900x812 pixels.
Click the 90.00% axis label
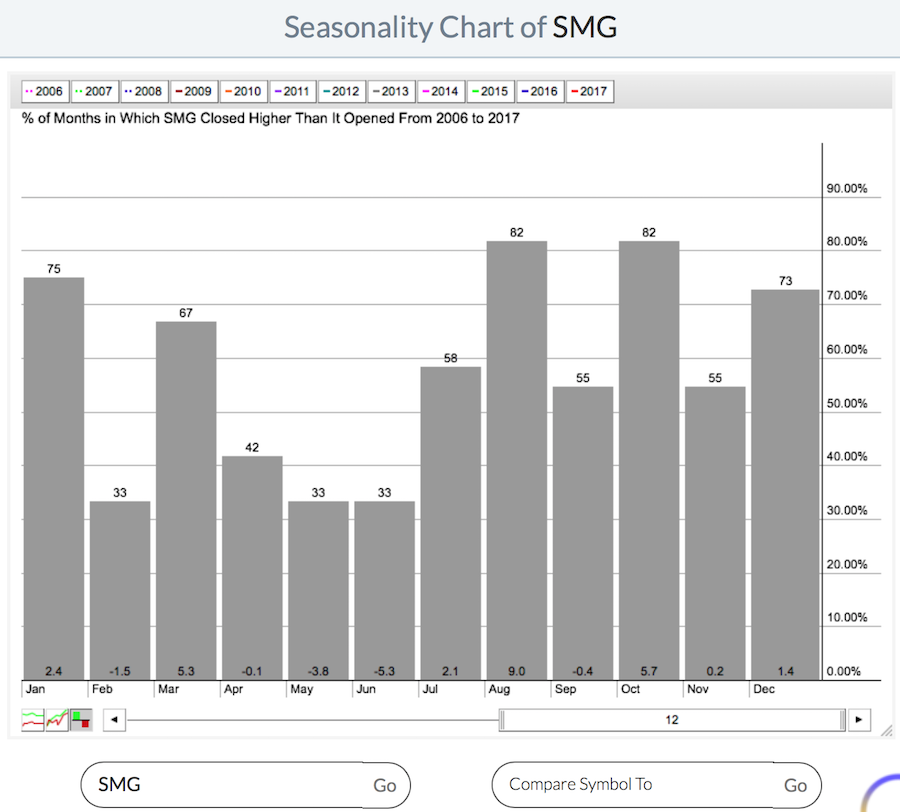(847, 188)
